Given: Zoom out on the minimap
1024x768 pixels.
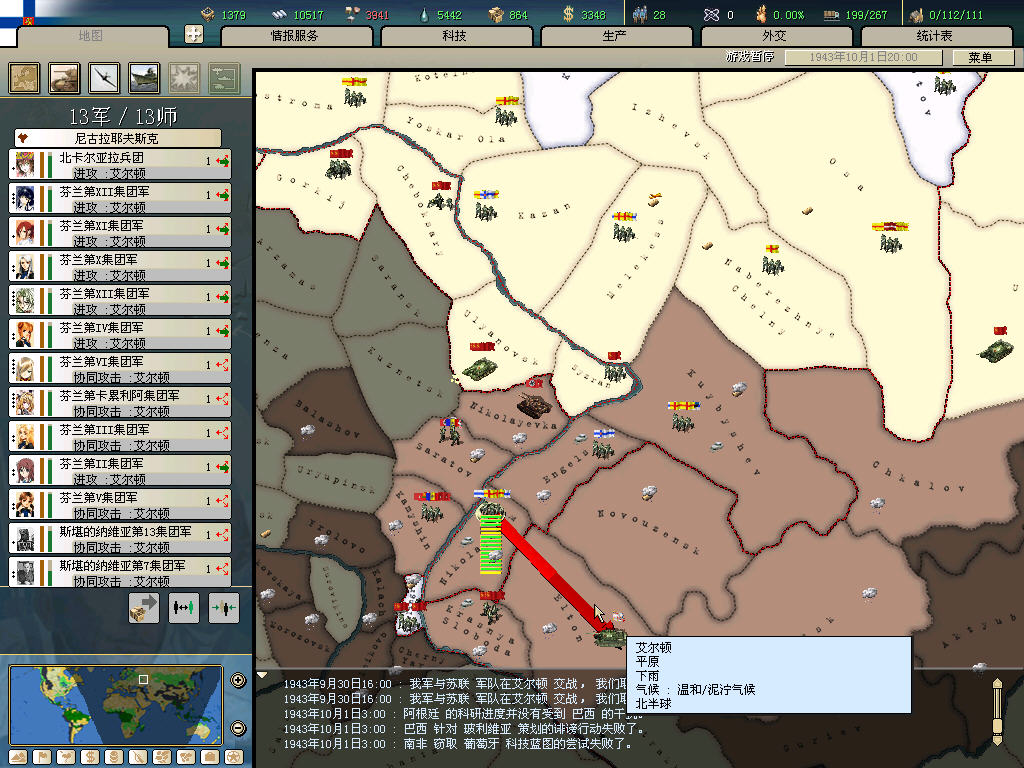Looking at the screenshot, I should pos(238,728).
